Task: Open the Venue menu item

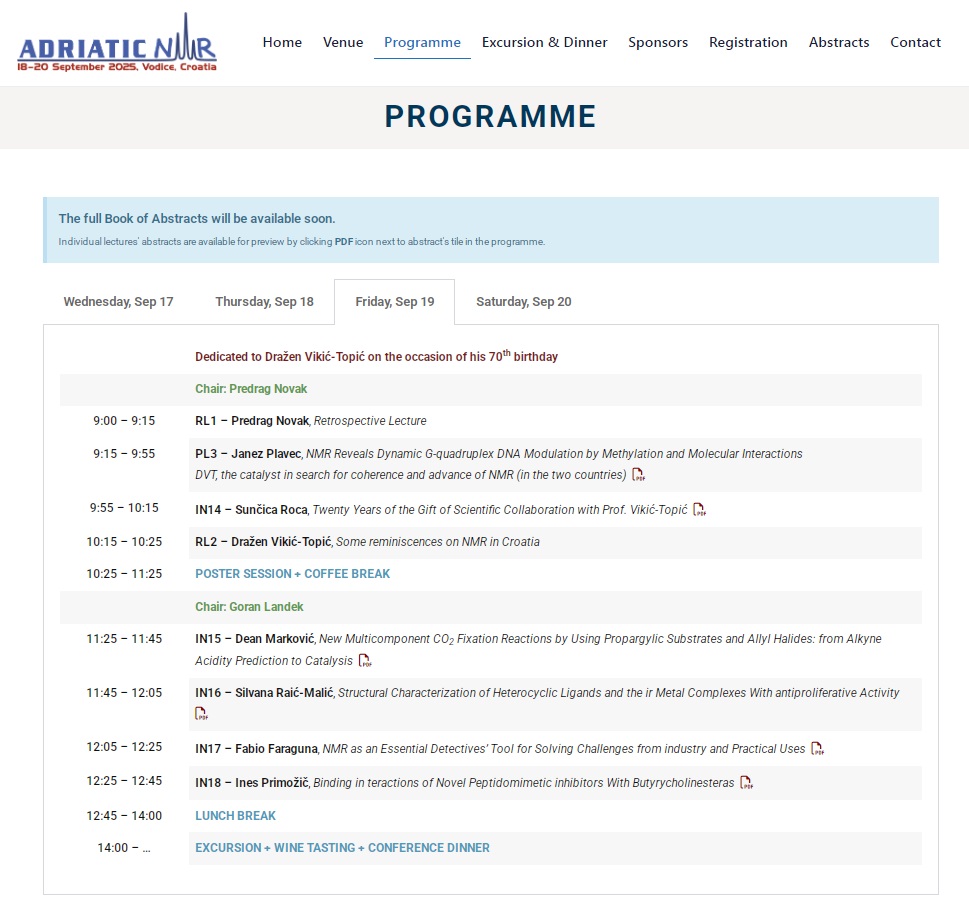Action: (x=343, y=42)
